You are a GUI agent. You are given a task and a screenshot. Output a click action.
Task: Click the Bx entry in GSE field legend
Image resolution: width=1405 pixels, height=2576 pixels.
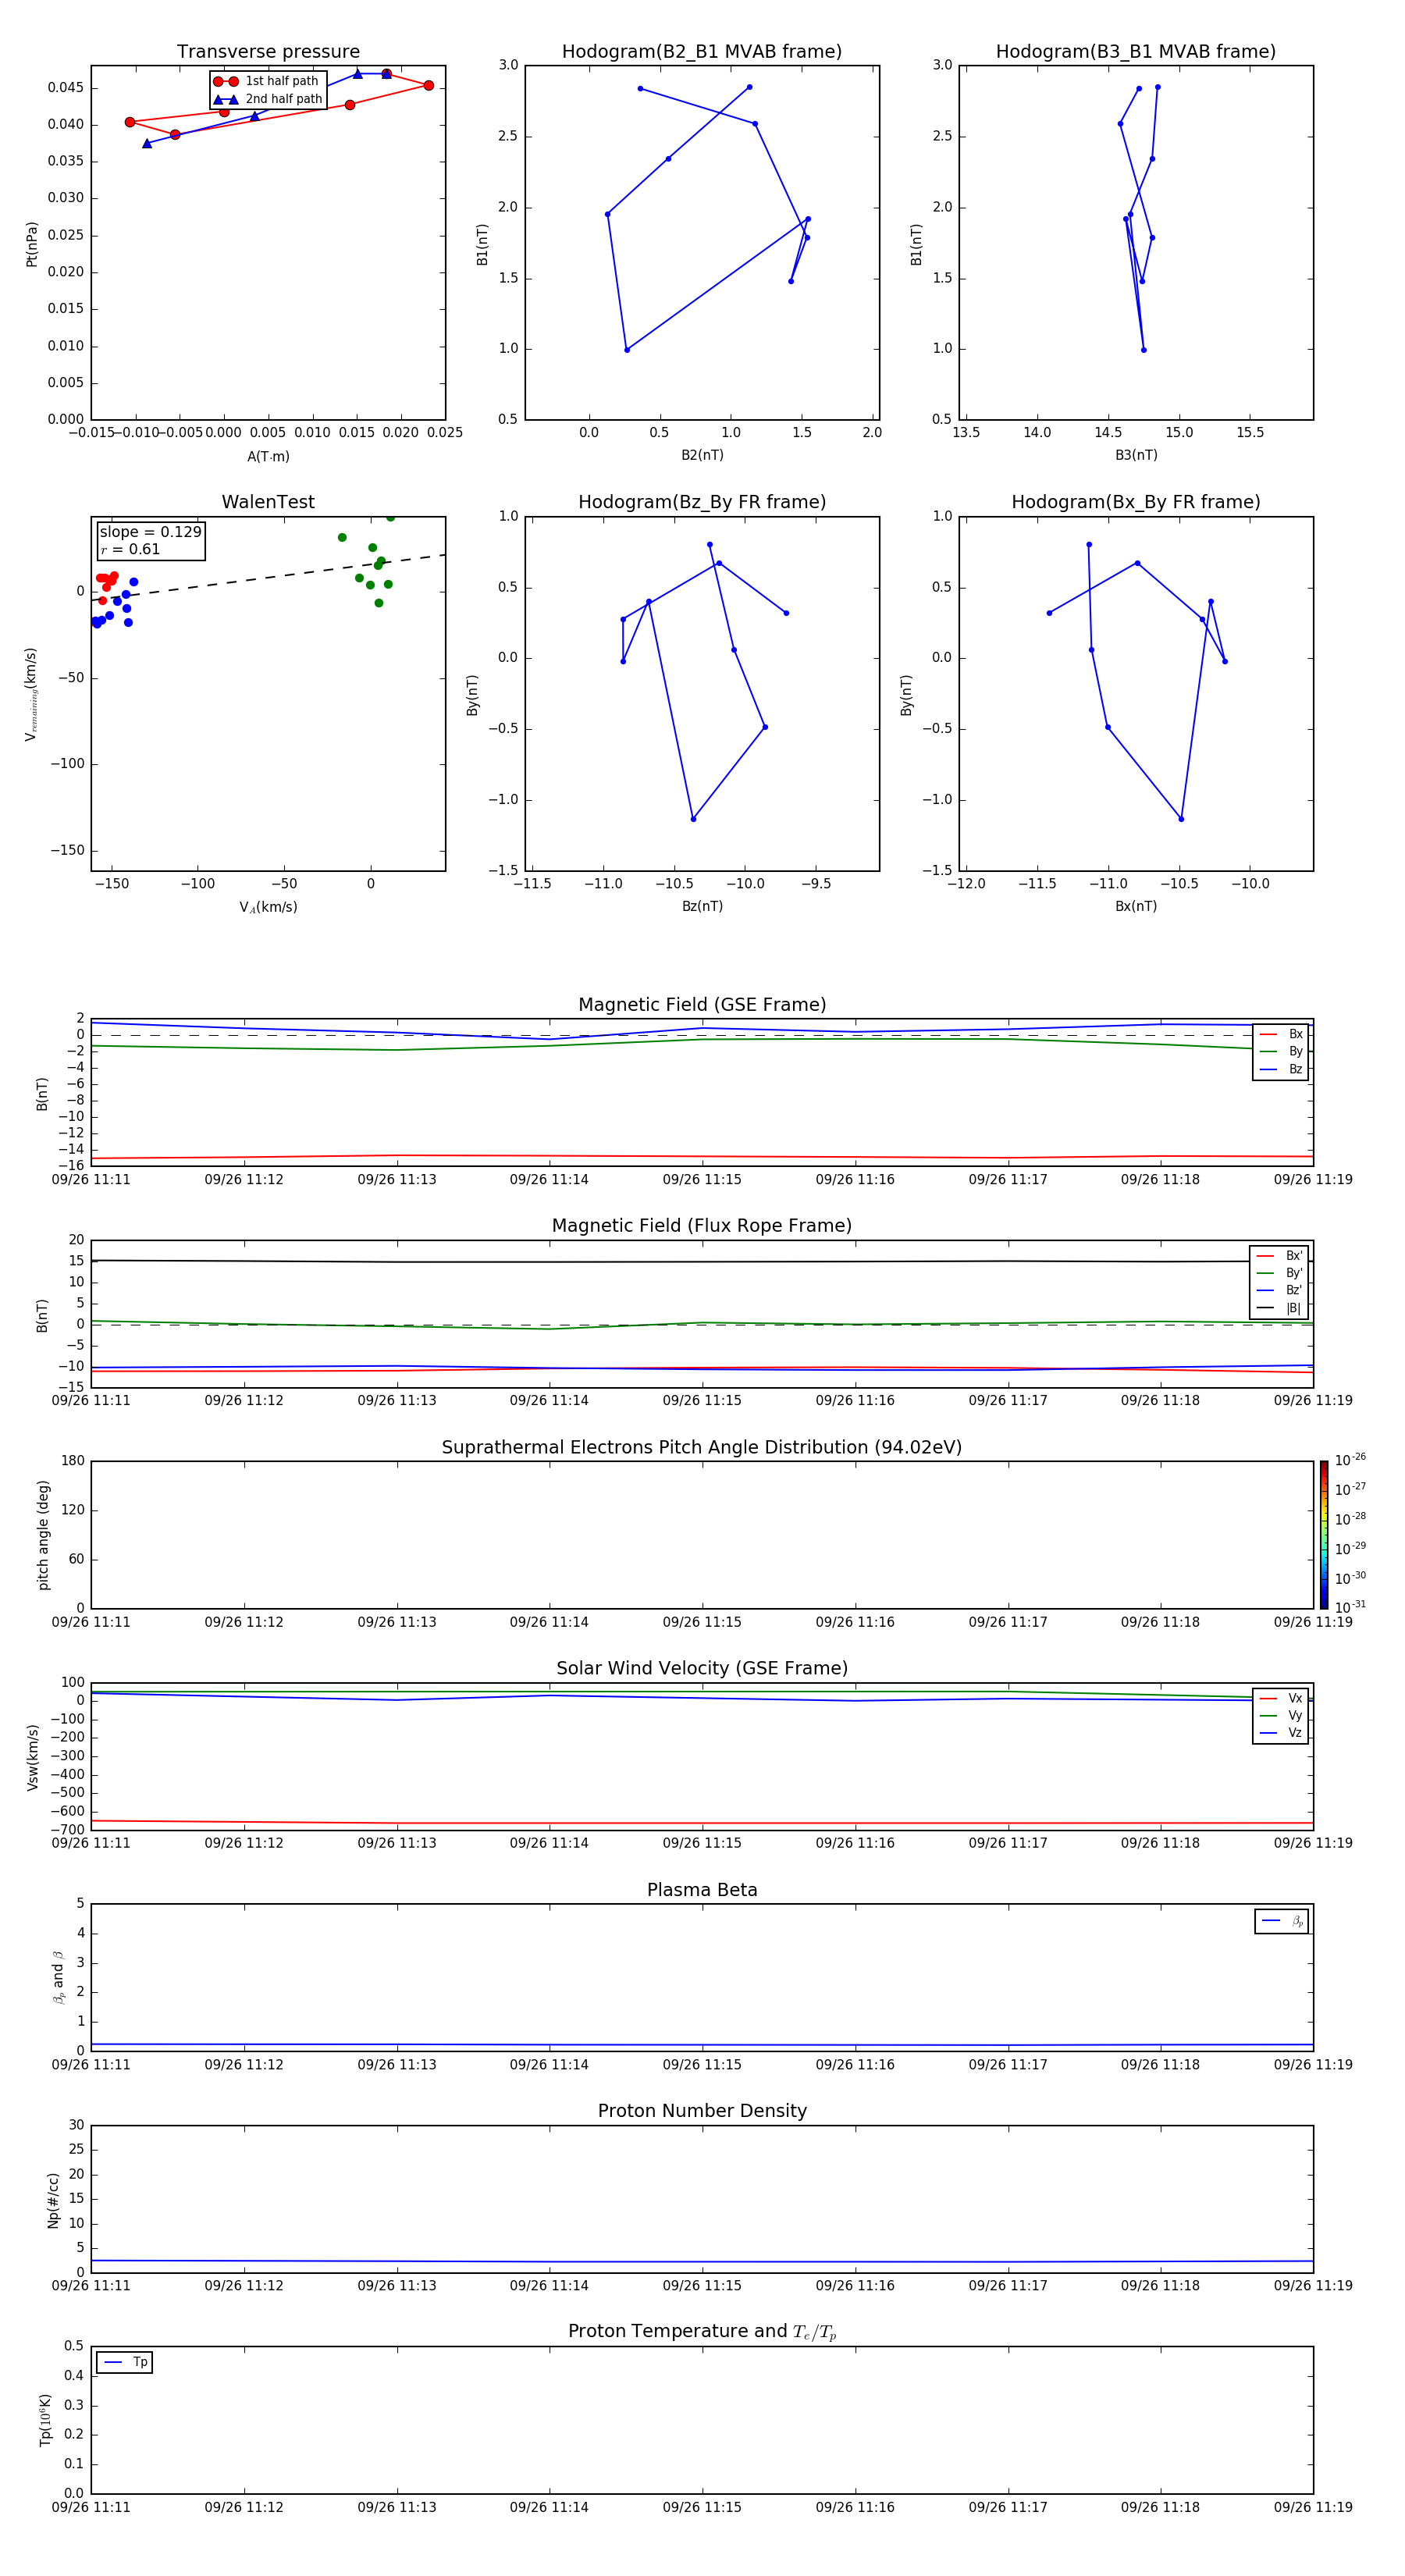(1281, 1035)
